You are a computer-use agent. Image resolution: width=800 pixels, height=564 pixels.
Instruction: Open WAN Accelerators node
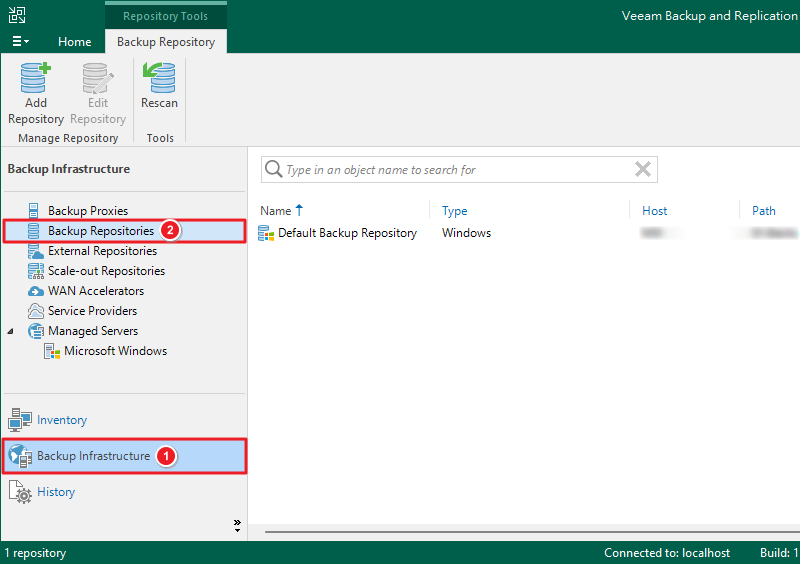click(96, 291)
